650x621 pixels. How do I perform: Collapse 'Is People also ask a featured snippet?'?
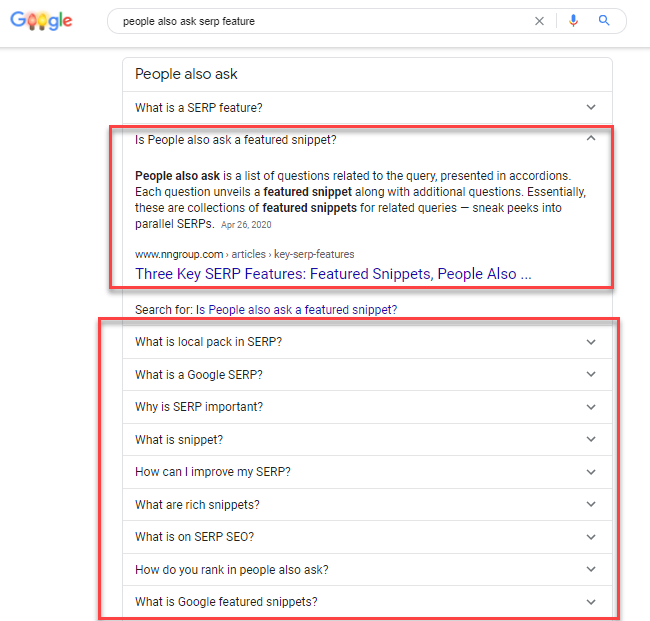591,138
